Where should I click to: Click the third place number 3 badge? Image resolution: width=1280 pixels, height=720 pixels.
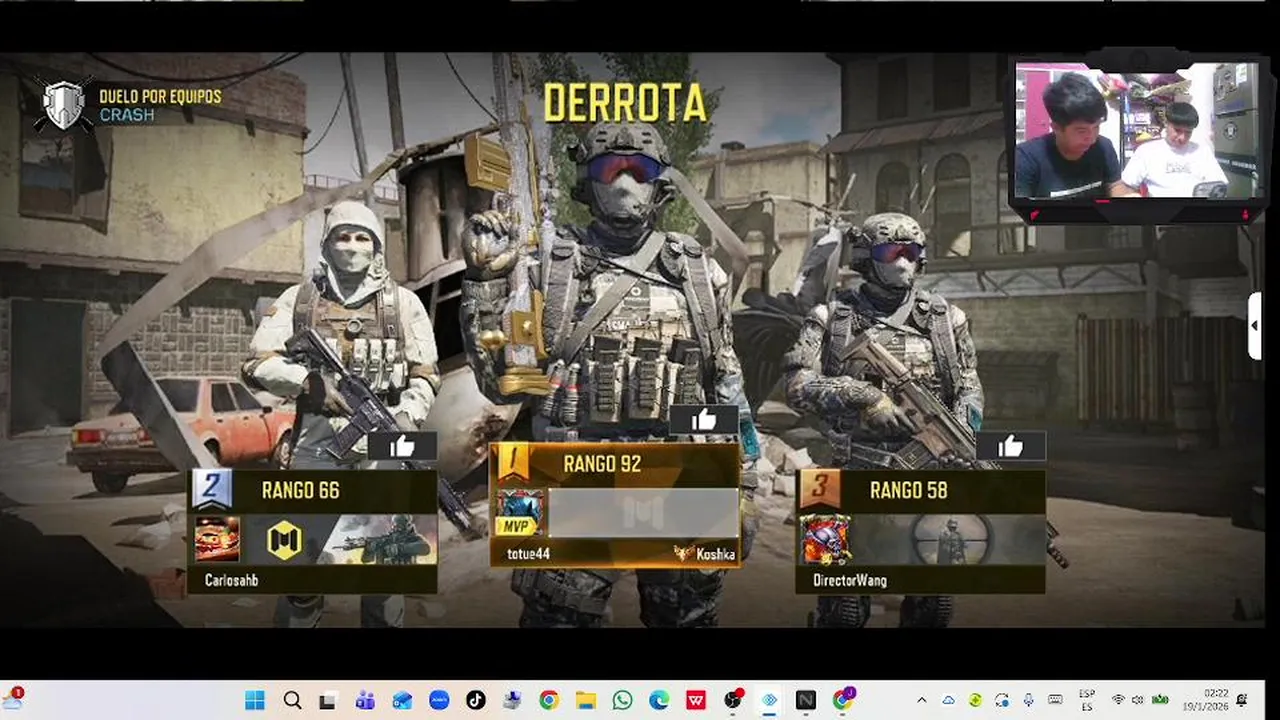(x=820, y=489)
